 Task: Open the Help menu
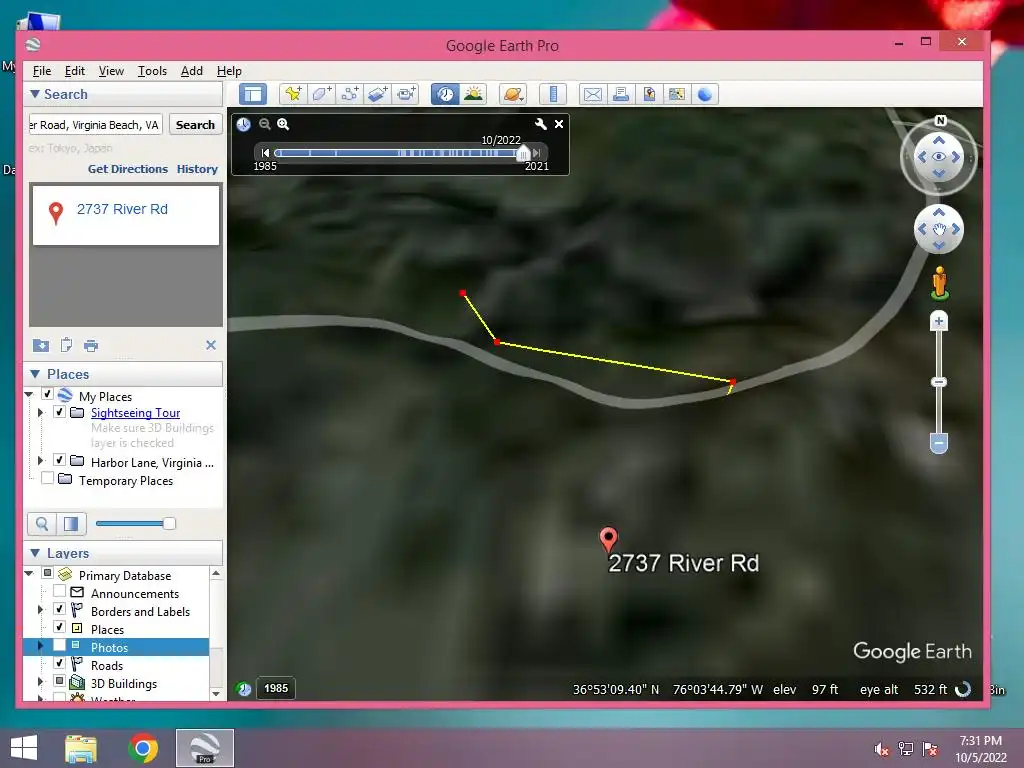click(x=229, y=71)
